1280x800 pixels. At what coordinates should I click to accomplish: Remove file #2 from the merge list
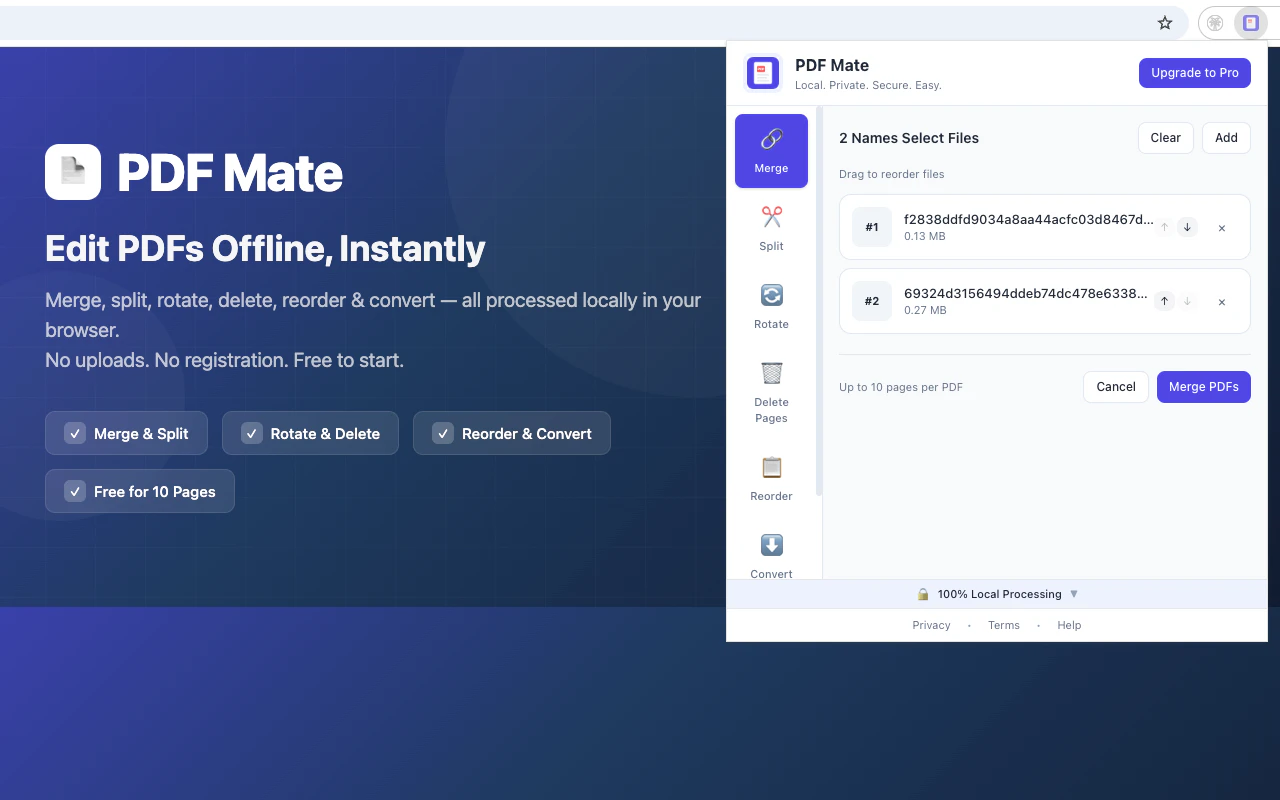click(1222, 302)
